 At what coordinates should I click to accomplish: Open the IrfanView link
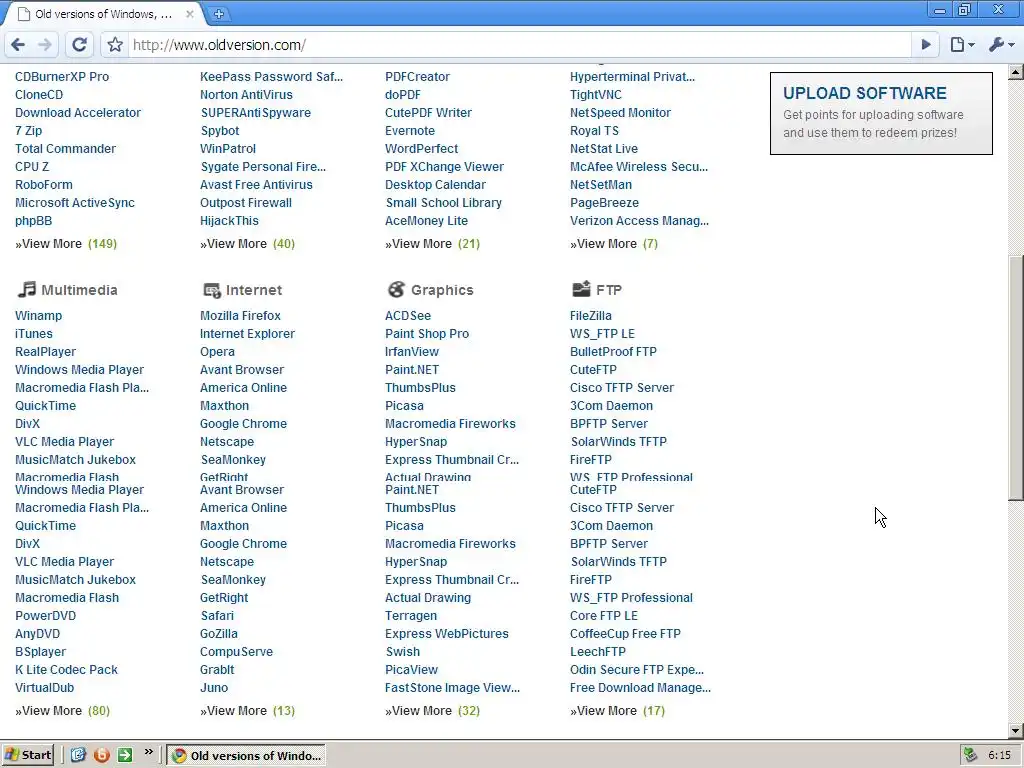411,351
